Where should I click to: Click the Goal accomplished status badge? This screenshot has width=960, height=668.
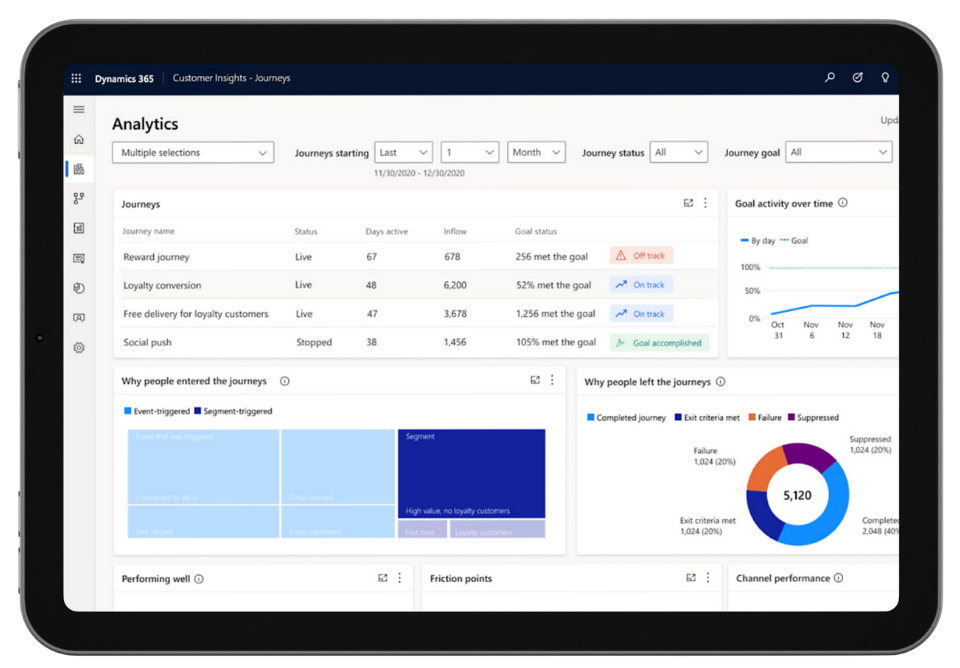659,343
